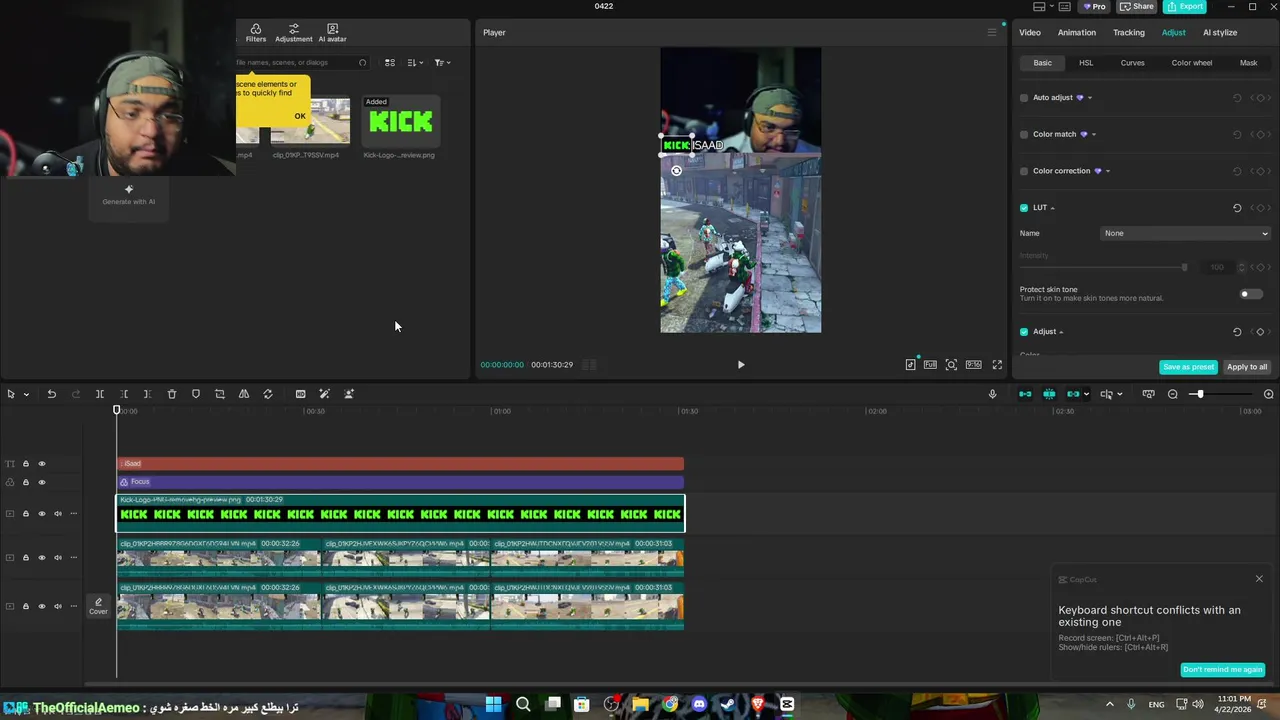
Task: Click the Apply to all button
Action: coord(1247,367)
